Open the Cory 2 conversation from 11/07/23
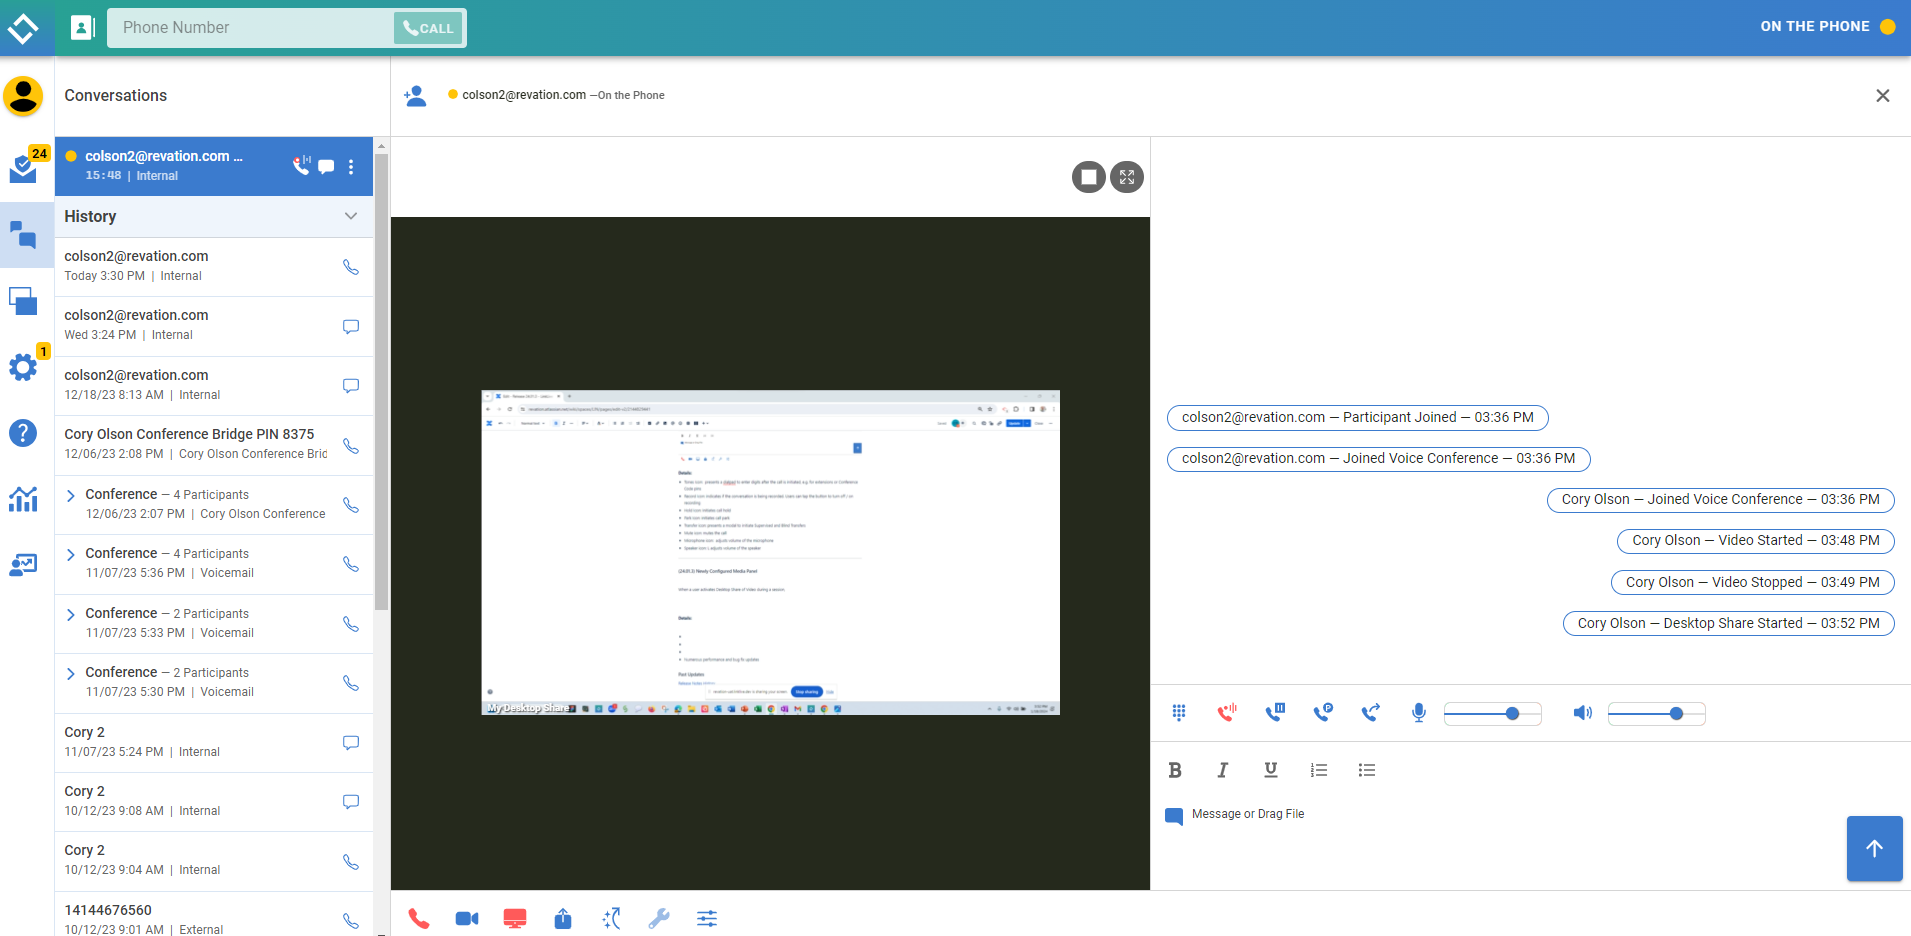The height and width of the screenshot is (936, 1911). [196, 742]
